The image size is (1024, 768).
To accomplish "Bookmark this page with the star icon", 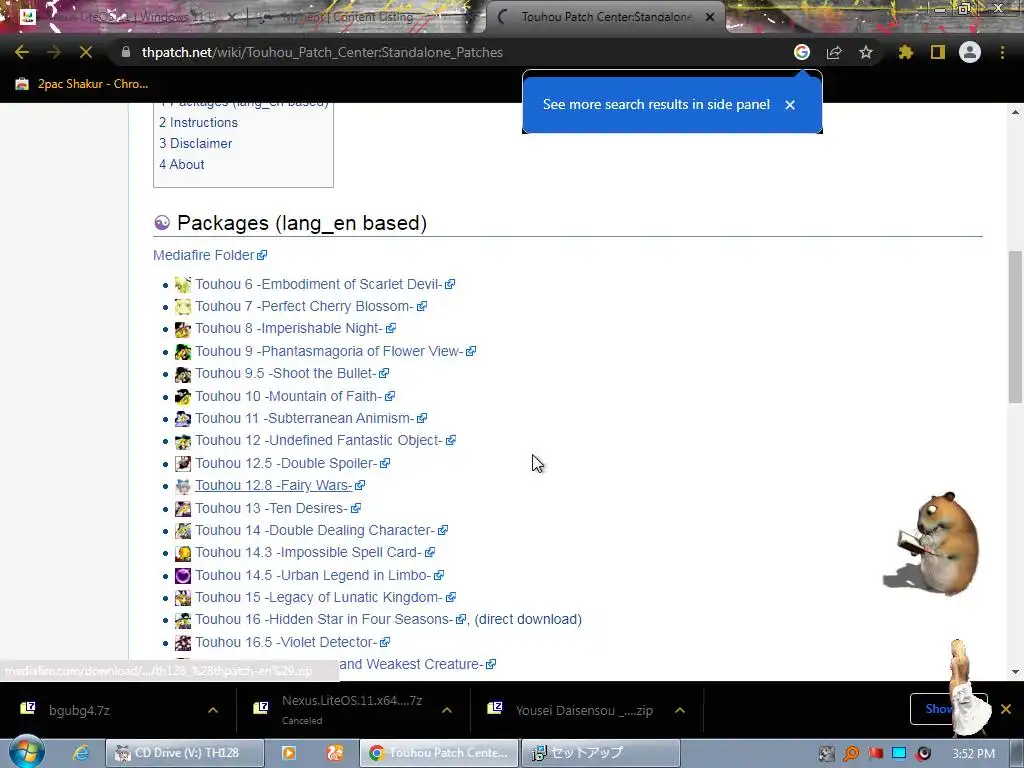I will [x=866, y=52].
